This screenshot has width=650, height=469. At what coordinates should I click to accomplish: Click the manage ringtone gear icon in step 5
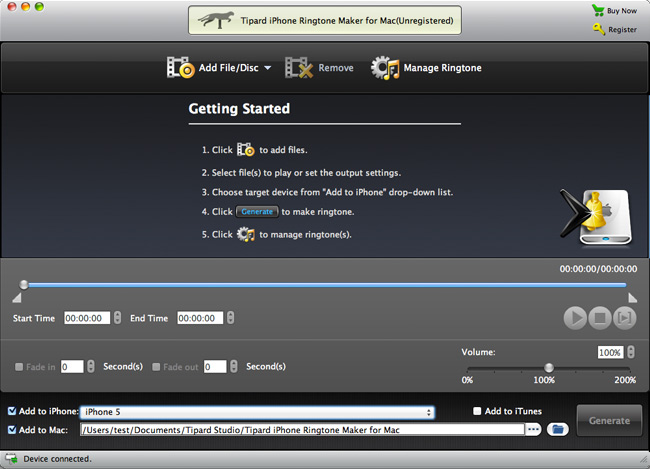(x=246, y=234)
